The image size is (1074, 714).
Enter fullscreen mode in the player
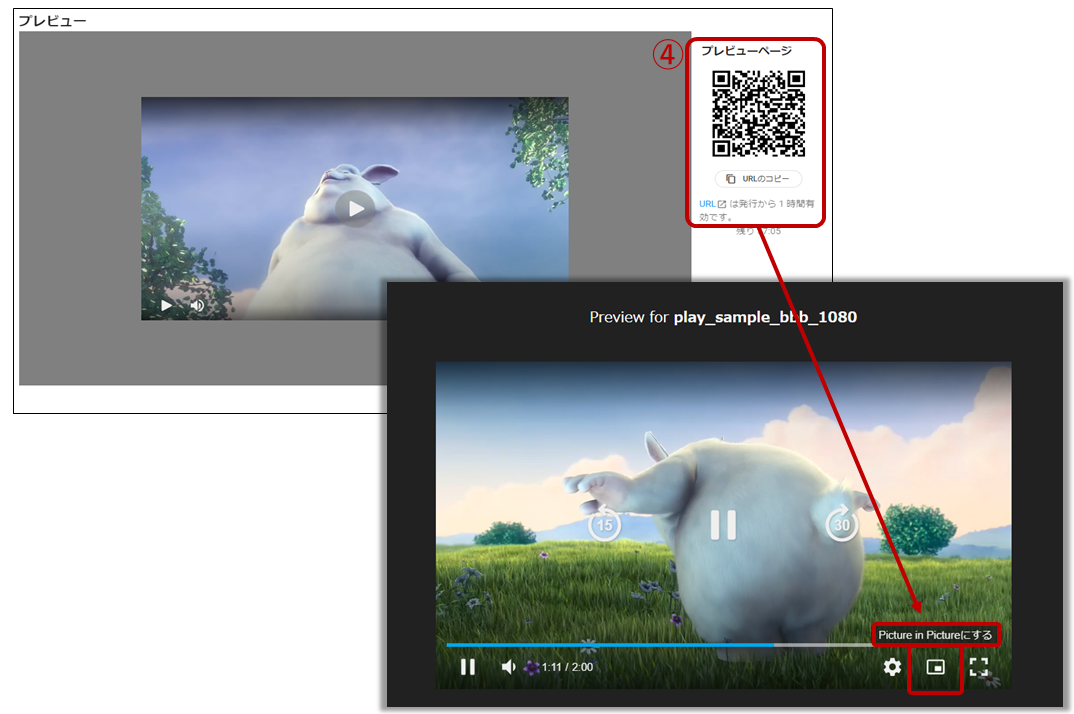[979, 667]
